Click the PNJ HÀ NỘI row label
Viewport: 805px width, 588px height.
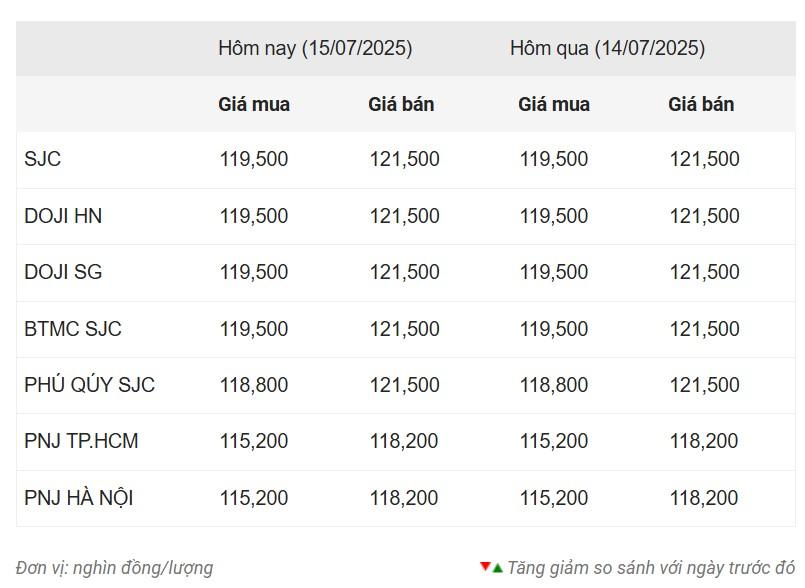79,498
